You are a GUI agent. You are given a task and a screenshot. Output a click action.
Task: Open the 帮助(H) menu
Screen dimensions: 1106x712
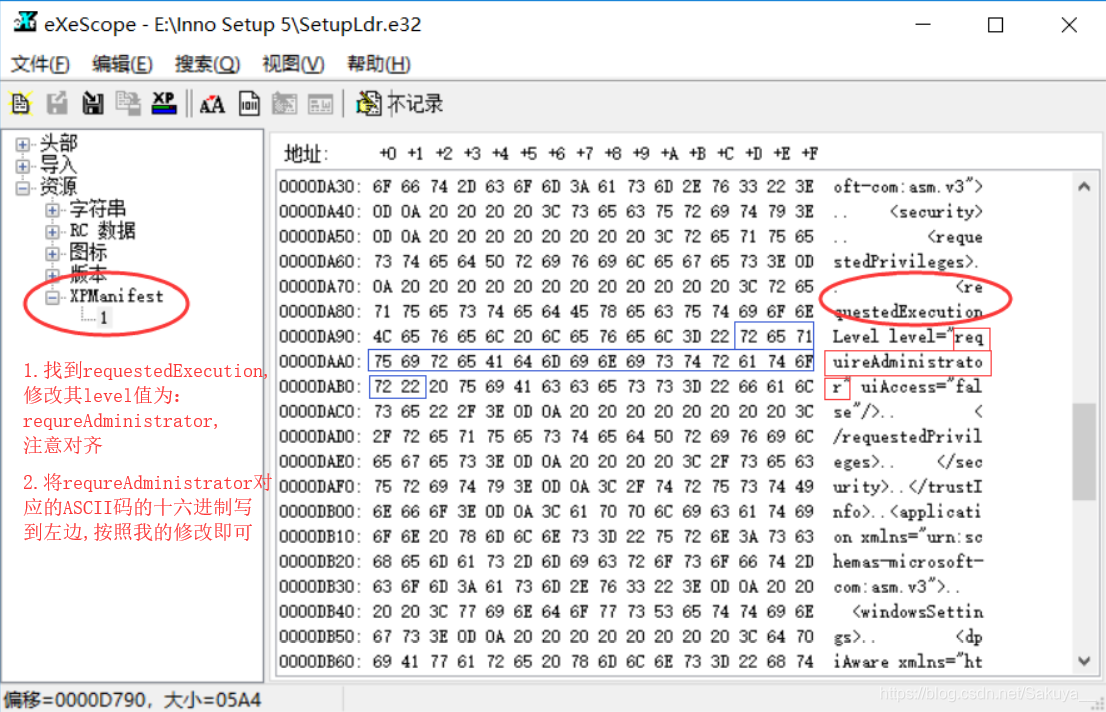click(379, 64)
